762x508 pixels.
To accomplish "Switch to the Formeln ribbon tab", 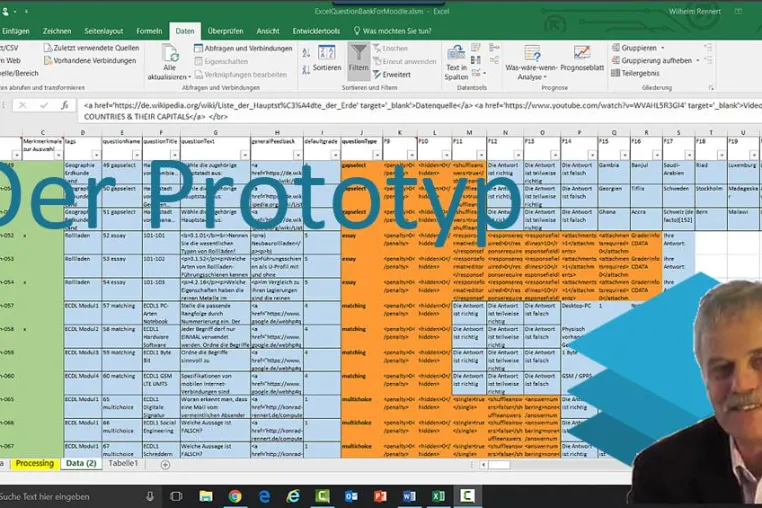I will pyautogui.click(x=149, y=31).
